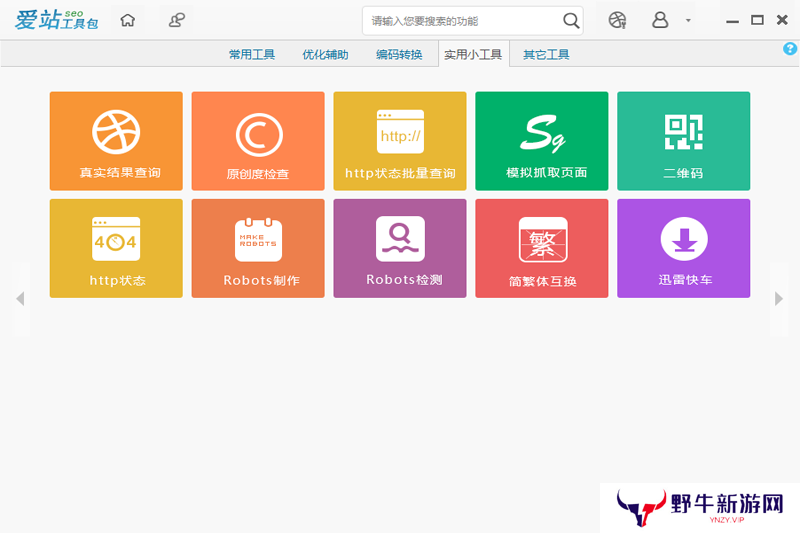Viewport: 800px width, 533px height.
Task: Switch to the 编码转换 tab
Action: pyautogui.click(x=399, y=55)
